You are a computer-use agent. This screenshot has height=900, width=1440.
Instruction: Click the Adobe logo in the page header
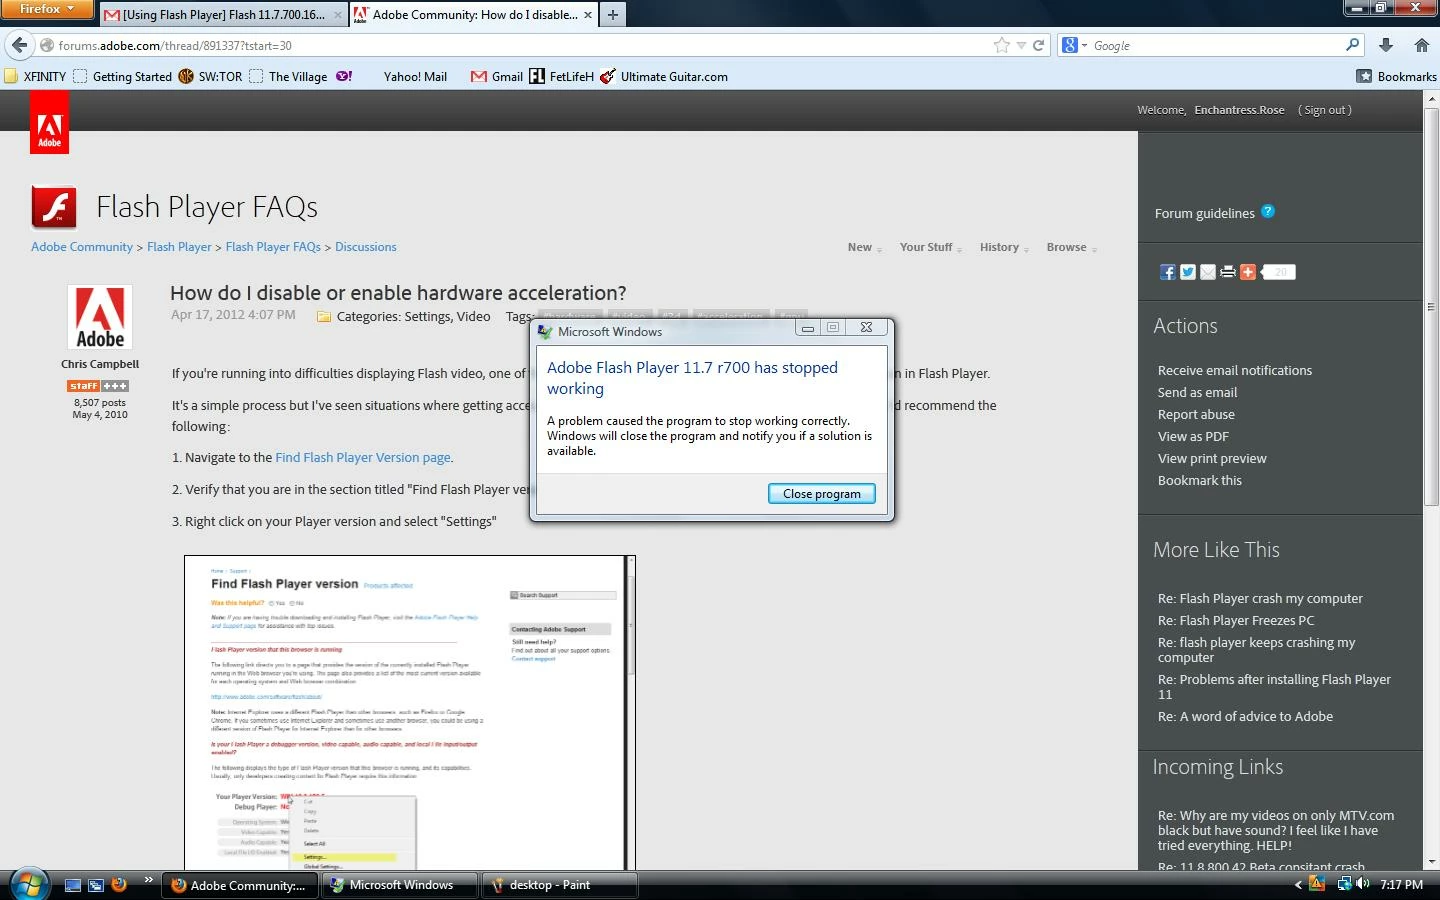[49, 122]
